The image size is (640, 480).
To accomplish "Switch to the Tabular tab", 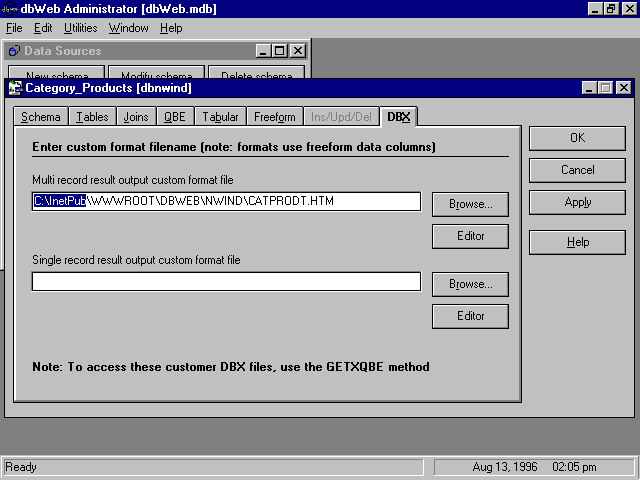I will [220, 117].
